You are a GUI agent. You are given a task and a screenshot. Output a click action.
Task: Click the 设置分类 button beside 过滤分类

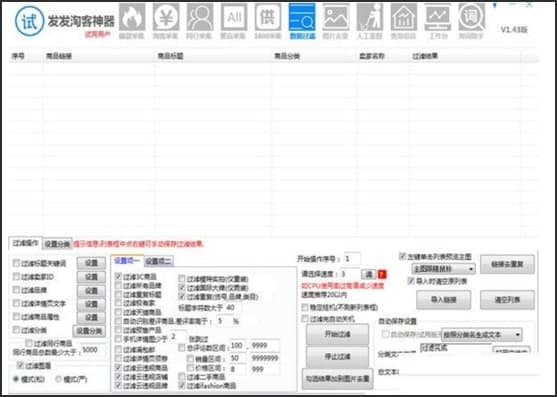(89, 331)
